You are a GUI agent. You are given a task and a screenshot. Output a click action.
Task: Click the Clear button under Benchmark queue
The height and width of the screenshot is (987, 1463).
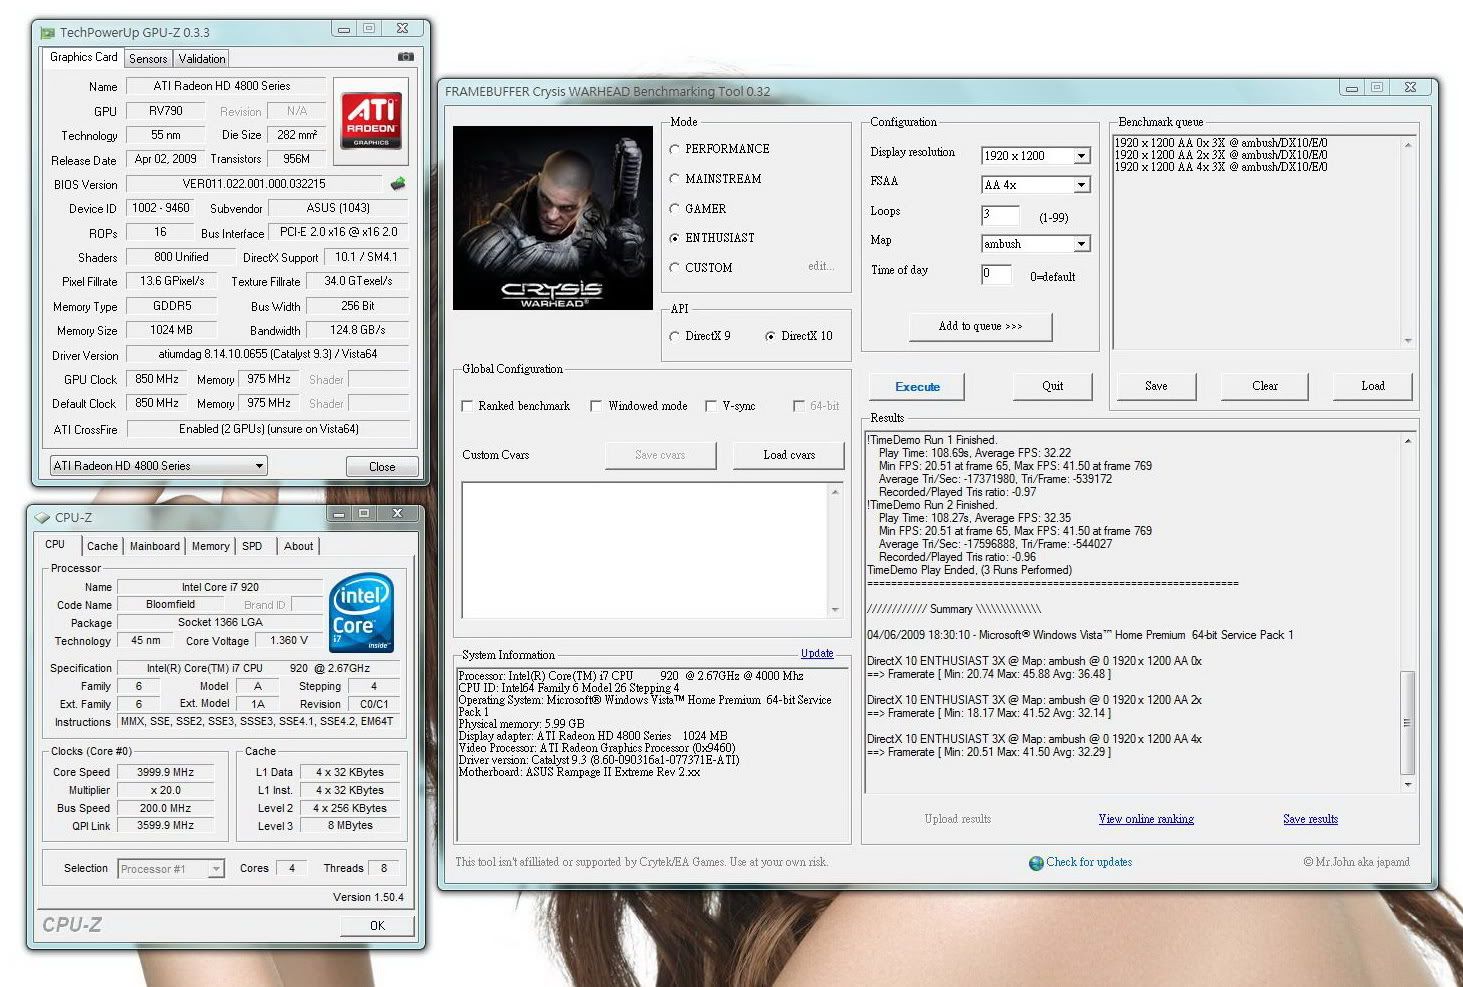point(1264,386)
